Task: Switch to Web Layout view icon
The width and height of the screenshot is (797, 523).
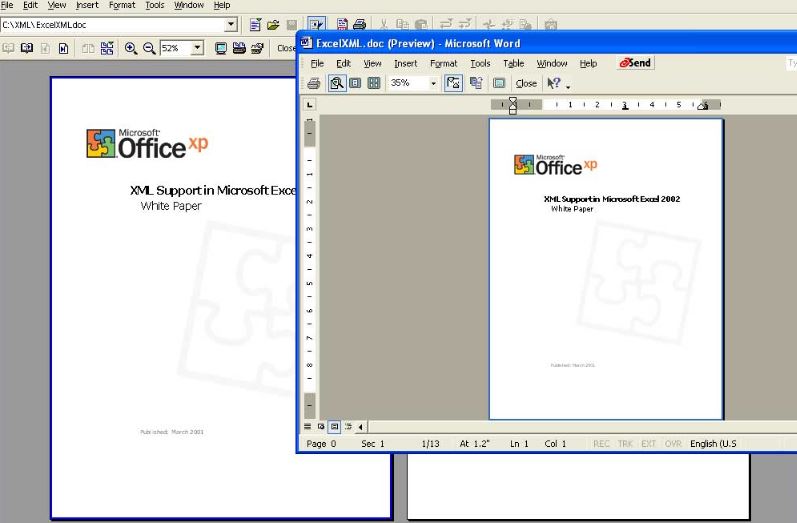Action: point(321,426)
